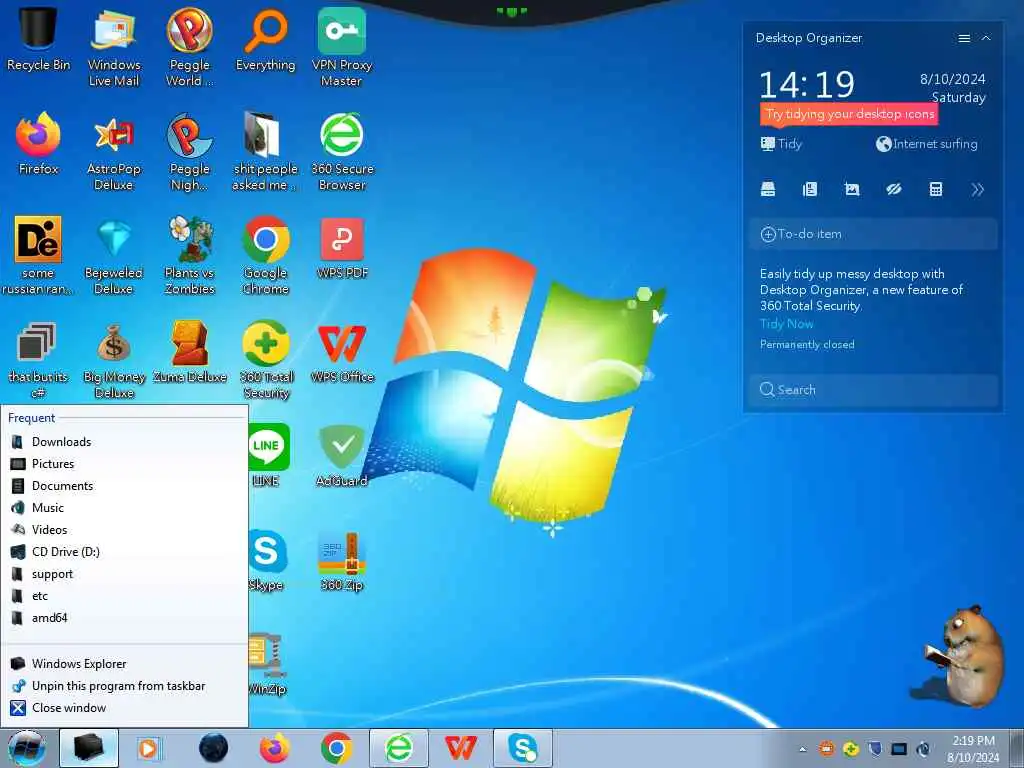Open Peggle World desktop shortcut
Viewport: 1024px width, 768px height.
tap(189, 46)
